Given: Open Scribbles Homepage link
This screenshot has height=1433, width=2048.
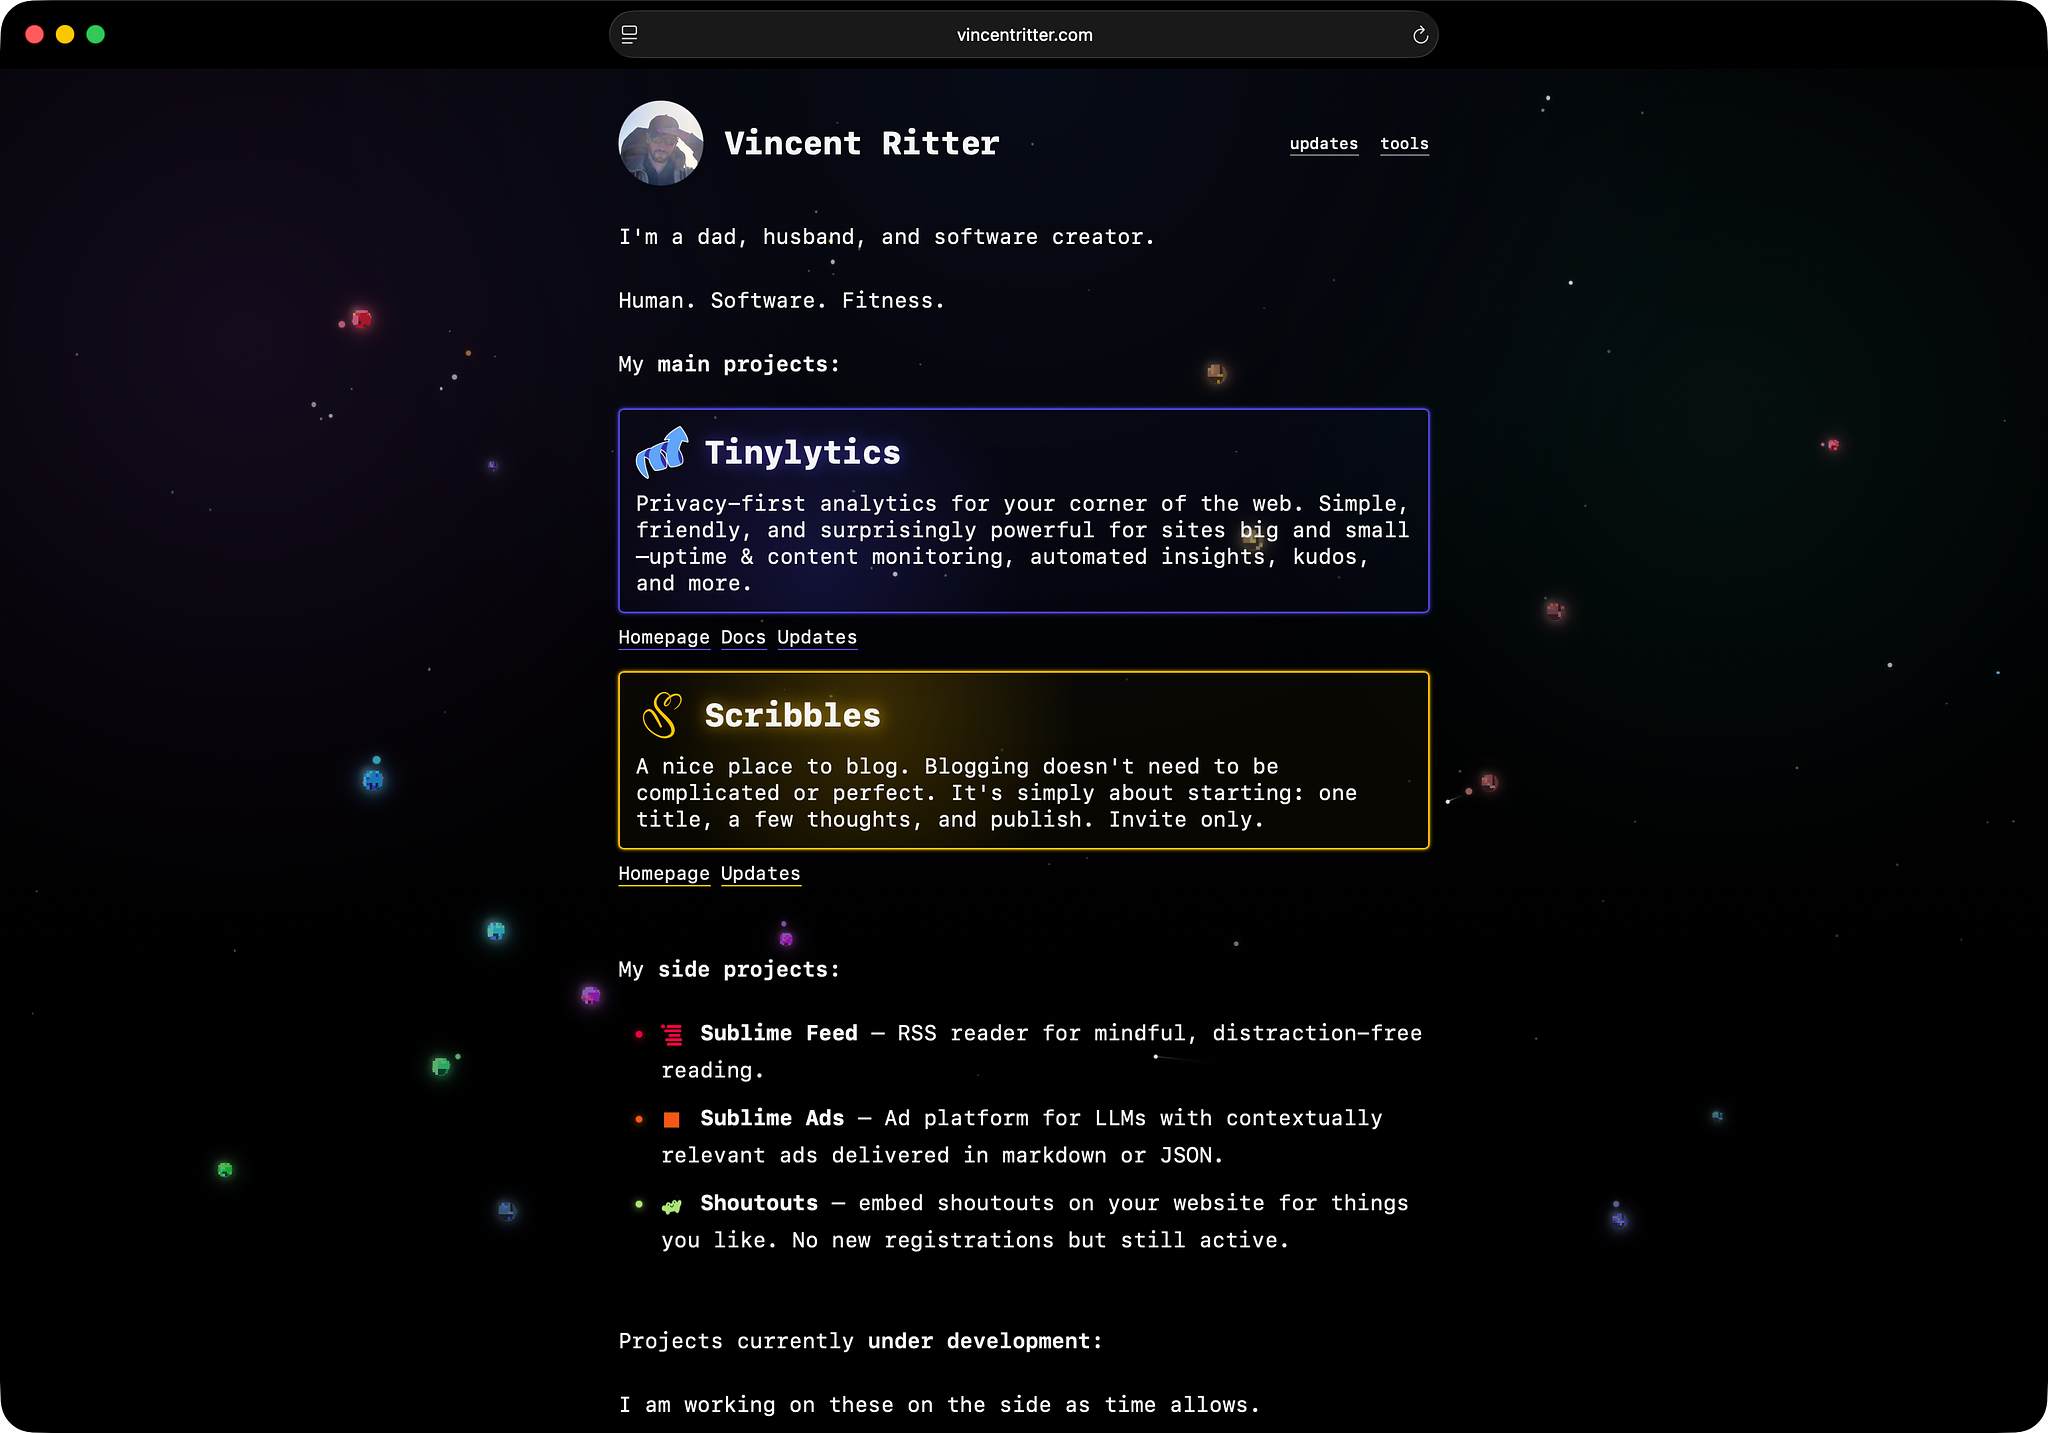Looking at the screenshot, I should pyautogui.click(x=663, y=873).
